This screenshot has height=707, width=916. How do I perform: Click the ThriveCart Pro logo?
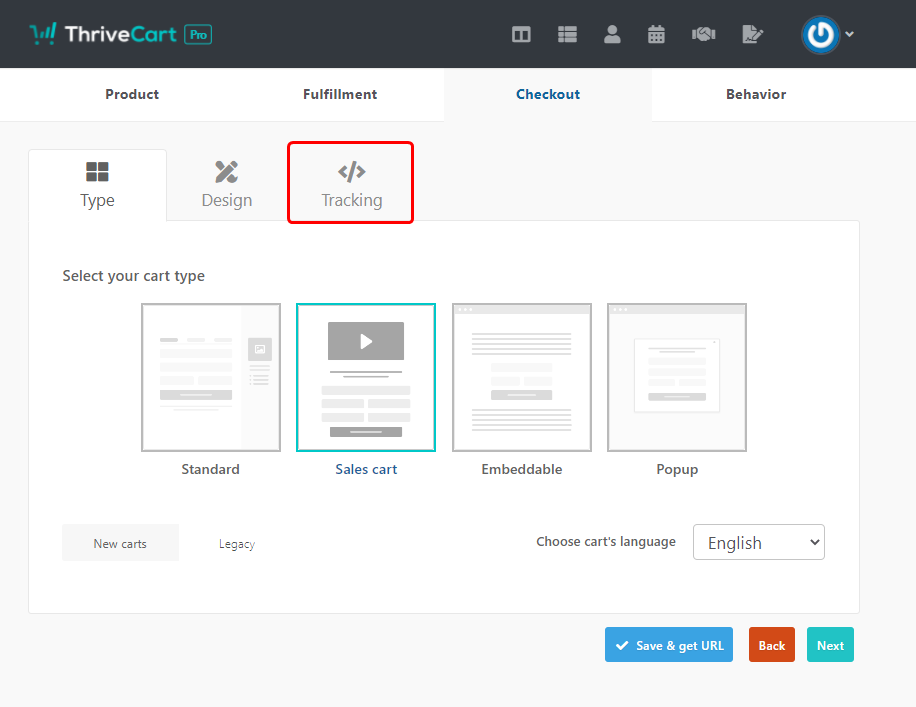(x=120, y=34)
